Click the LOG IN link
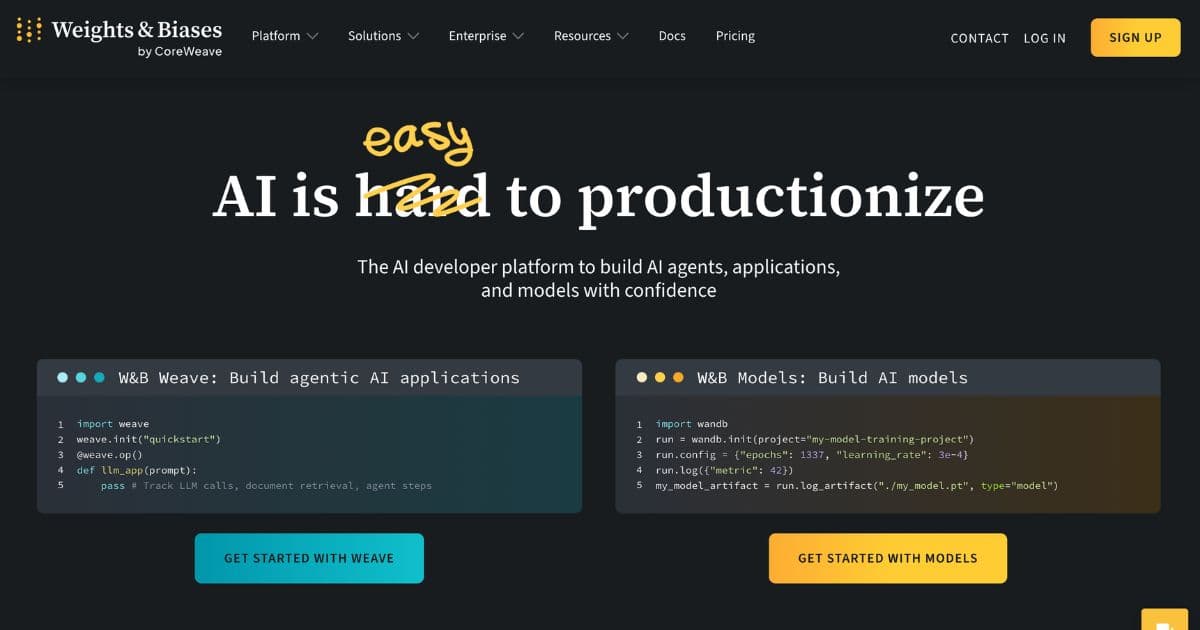The width and height of the screenshot is (1200, 630). click(x=1044, y=38)
